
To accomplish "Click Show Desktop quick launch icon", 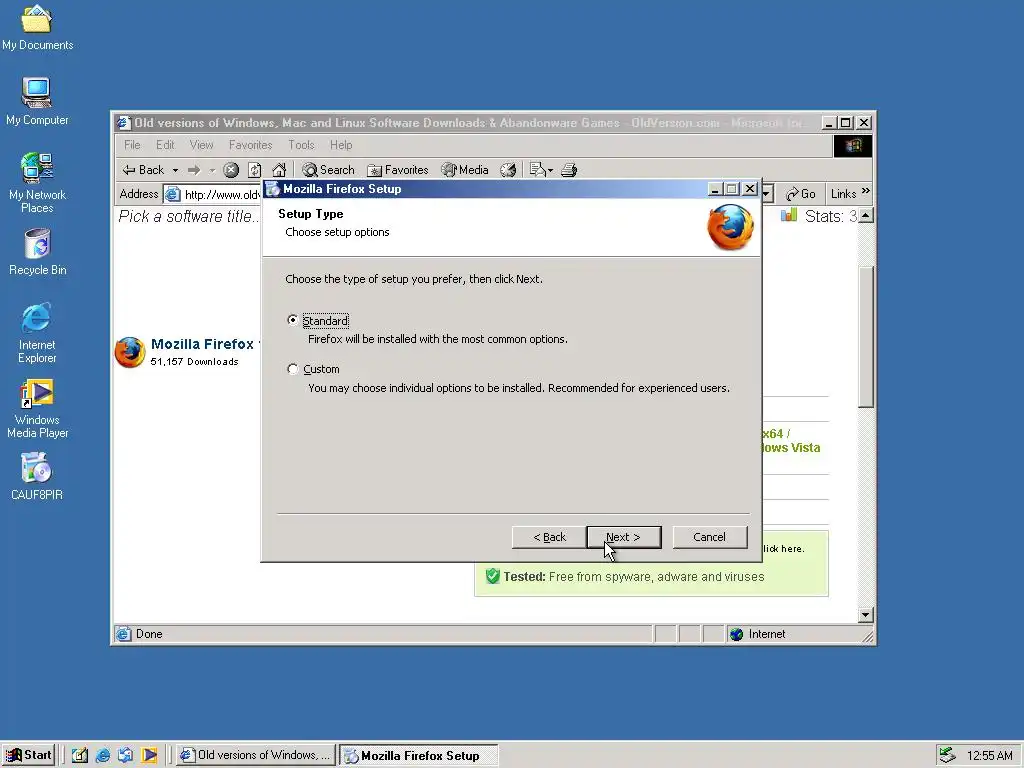I will (80, 756).
